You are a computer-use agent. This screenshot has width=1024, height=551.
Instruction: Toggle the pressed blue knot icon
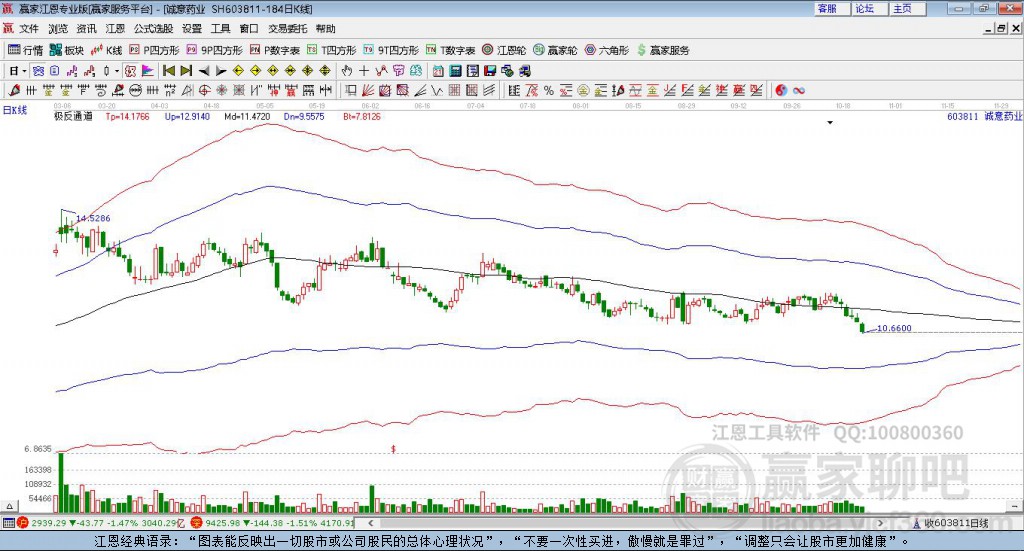point(38,71)
